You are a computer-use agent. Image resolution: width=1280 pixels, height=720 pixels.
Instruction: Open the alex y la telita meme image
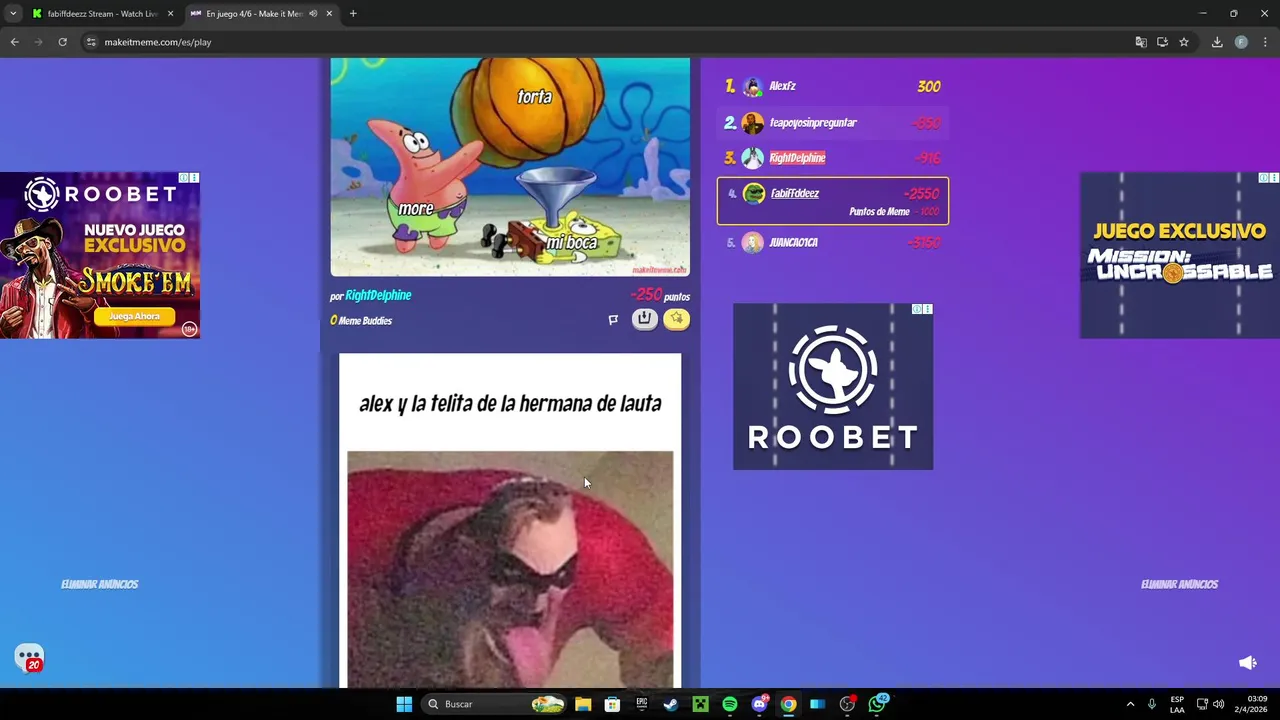(x=510, y=520)
